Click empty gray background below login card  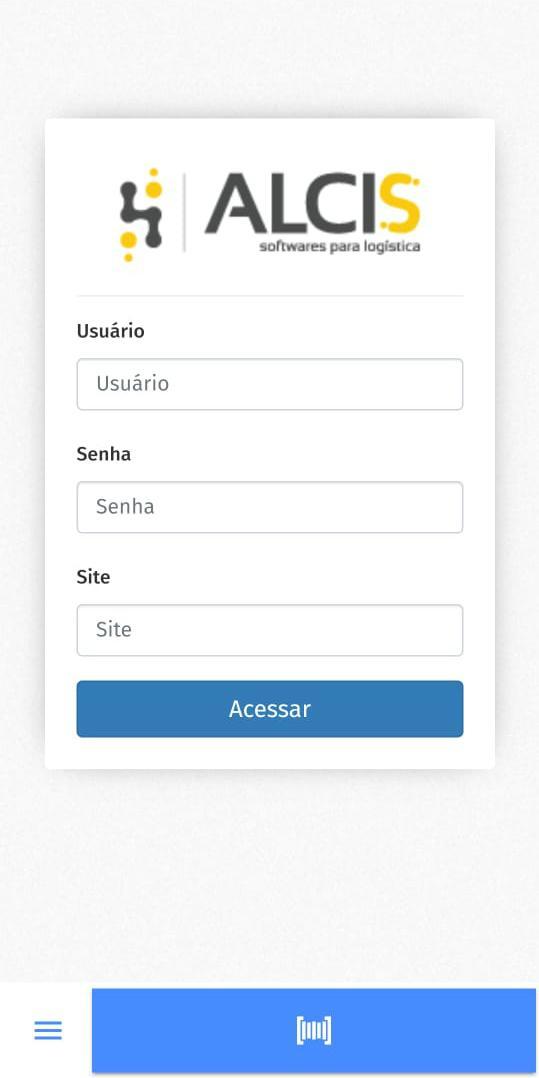[x=270, y=873]
